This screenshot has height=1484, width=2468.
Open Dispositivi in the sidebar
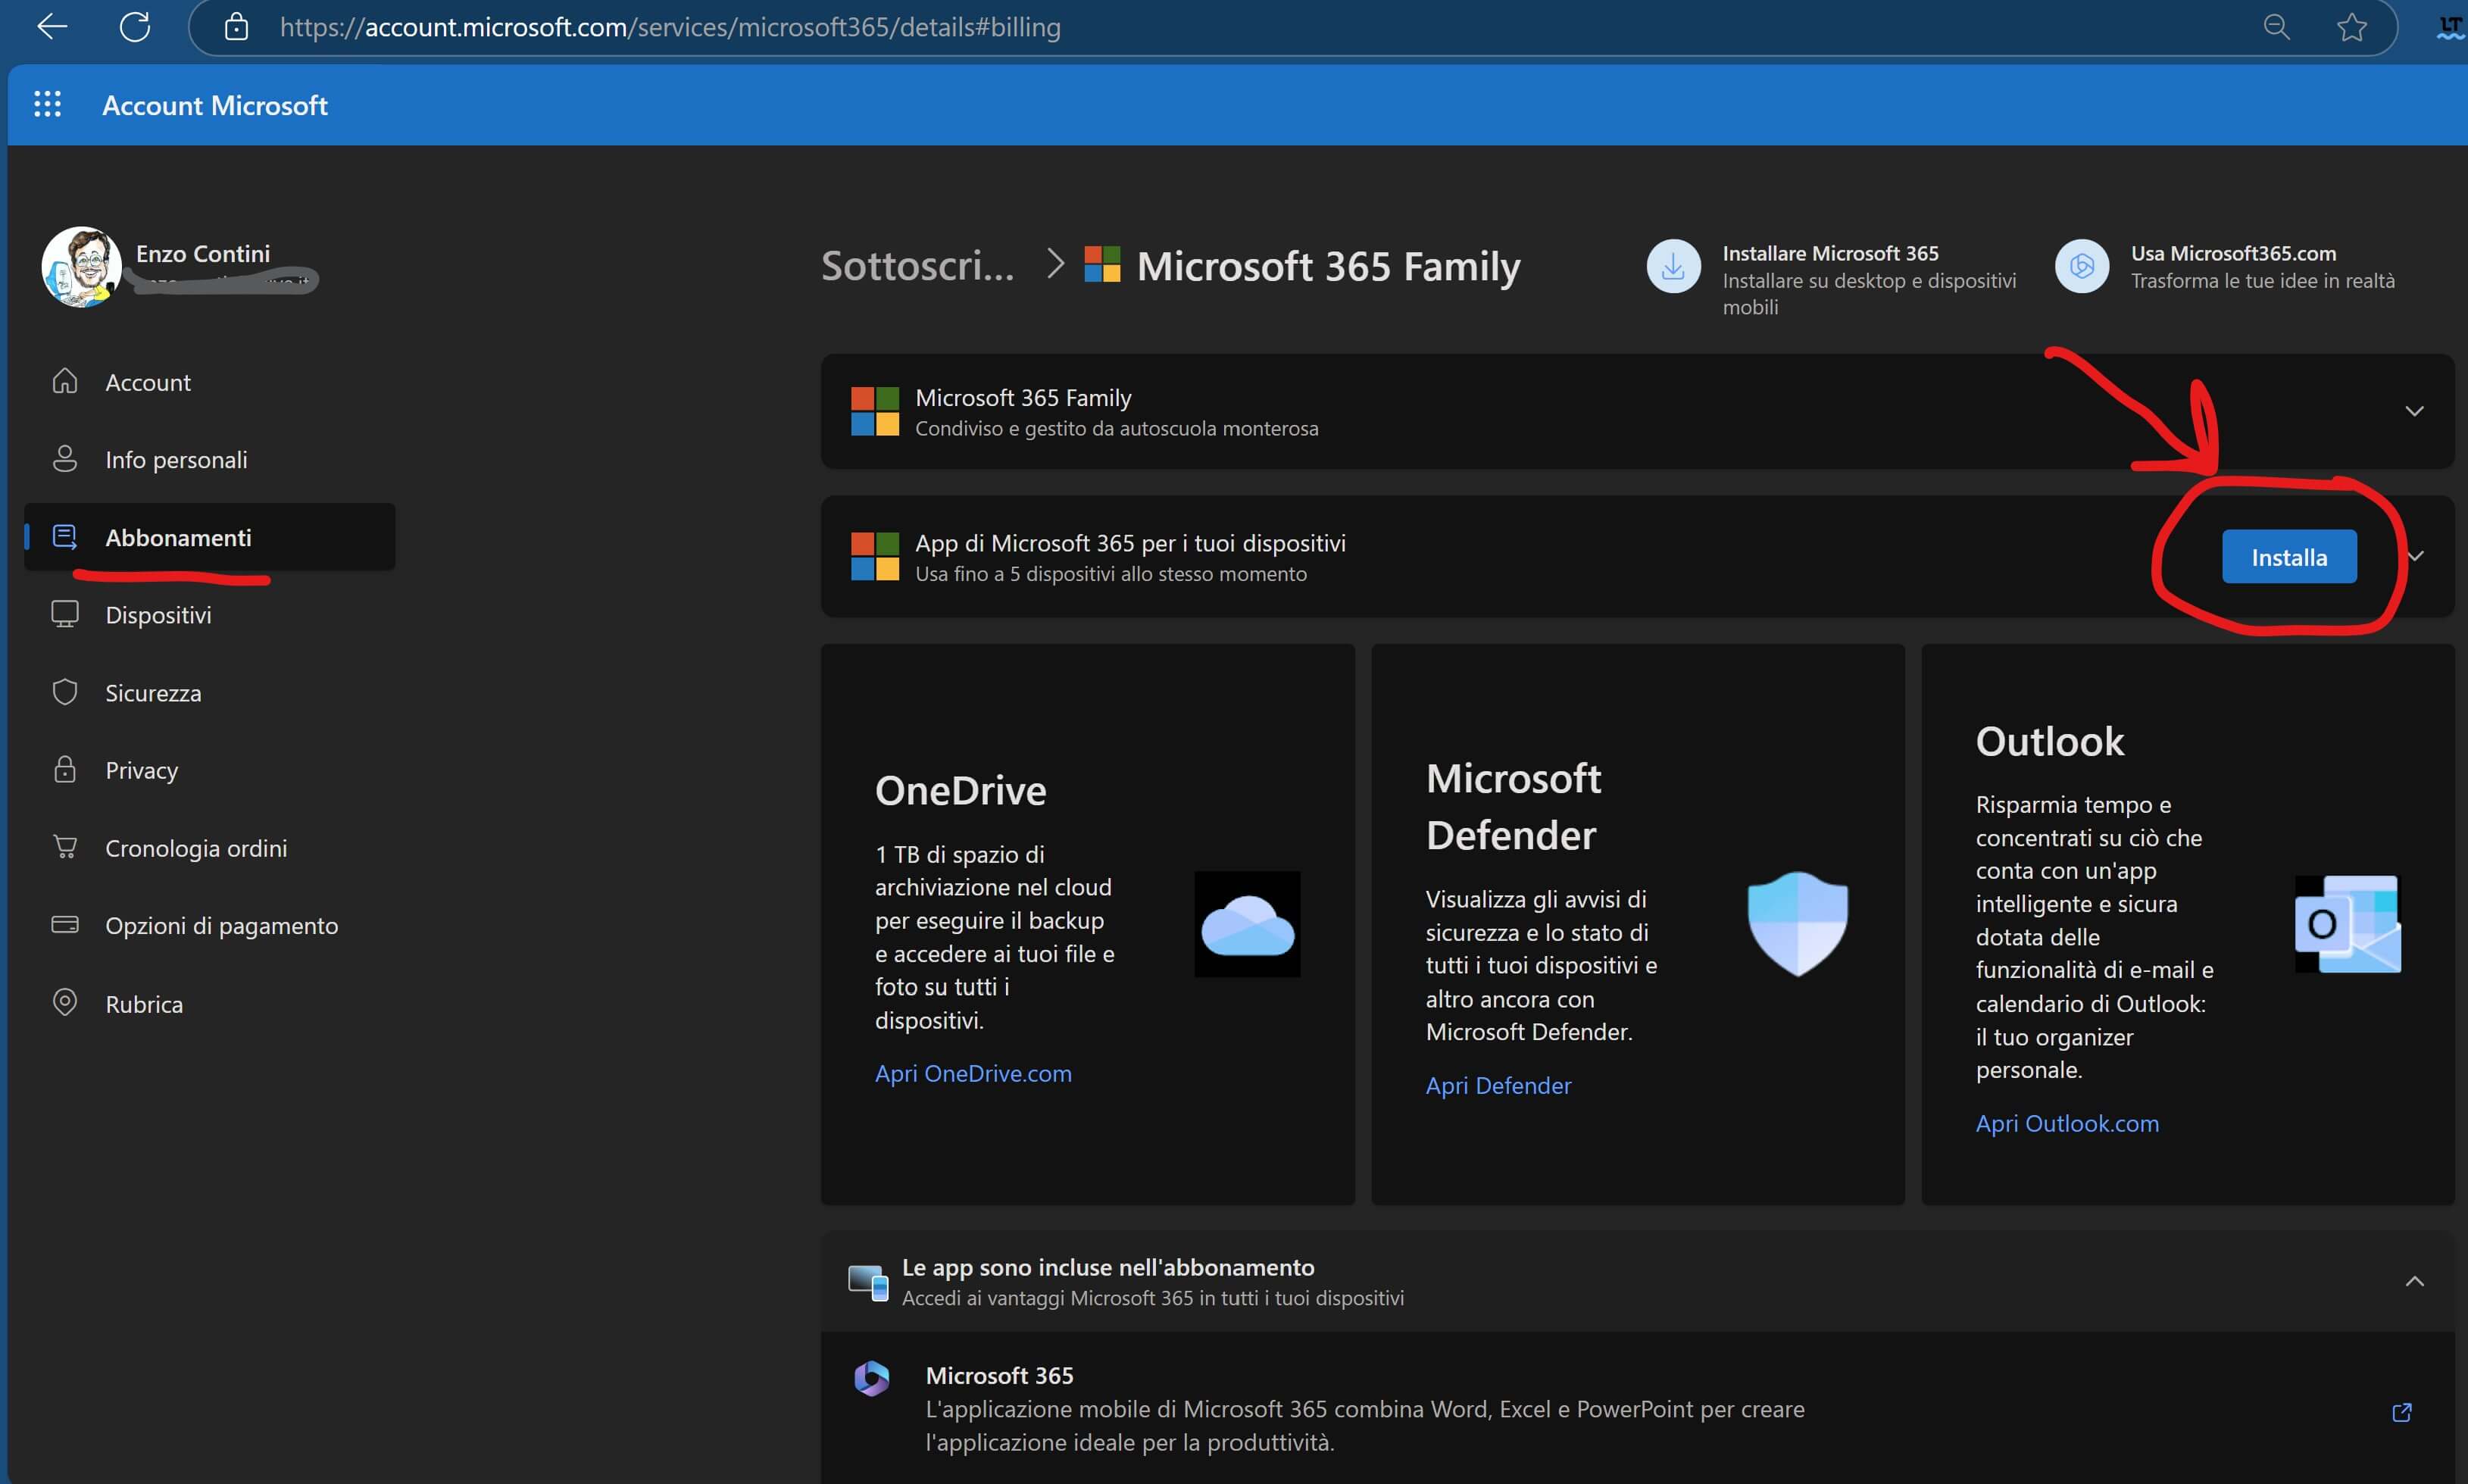tap(158, 615)
